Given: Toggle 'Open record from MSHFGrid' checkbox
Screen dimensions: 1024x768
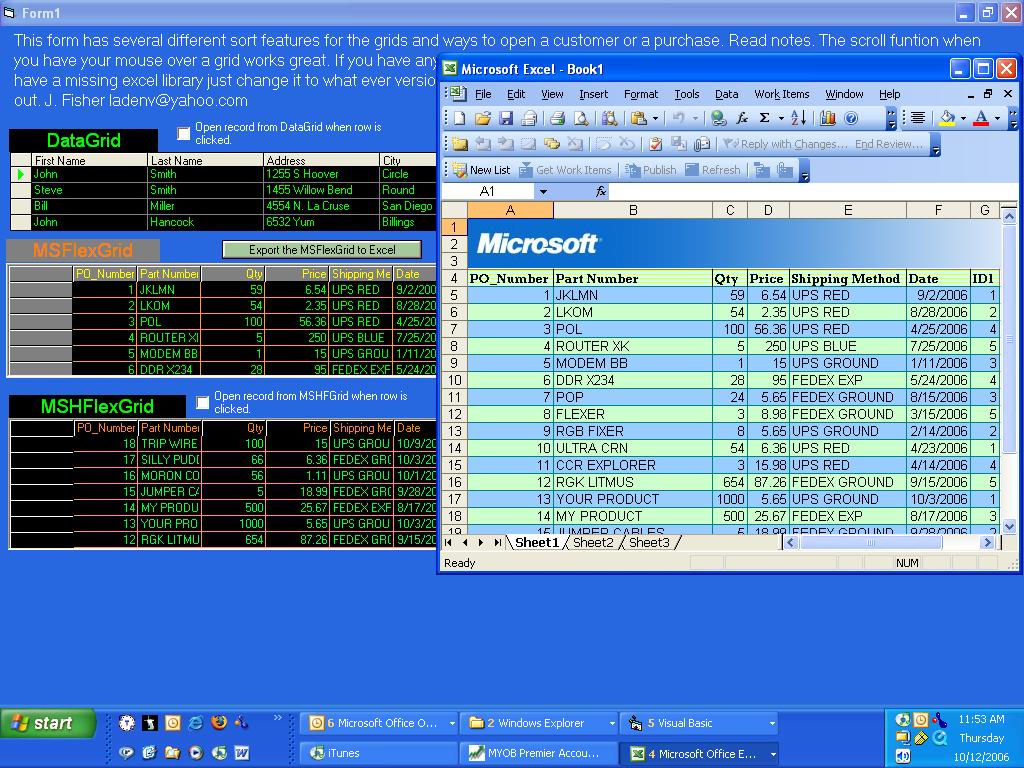Looking at the screenshot, I should click(203, 402).
